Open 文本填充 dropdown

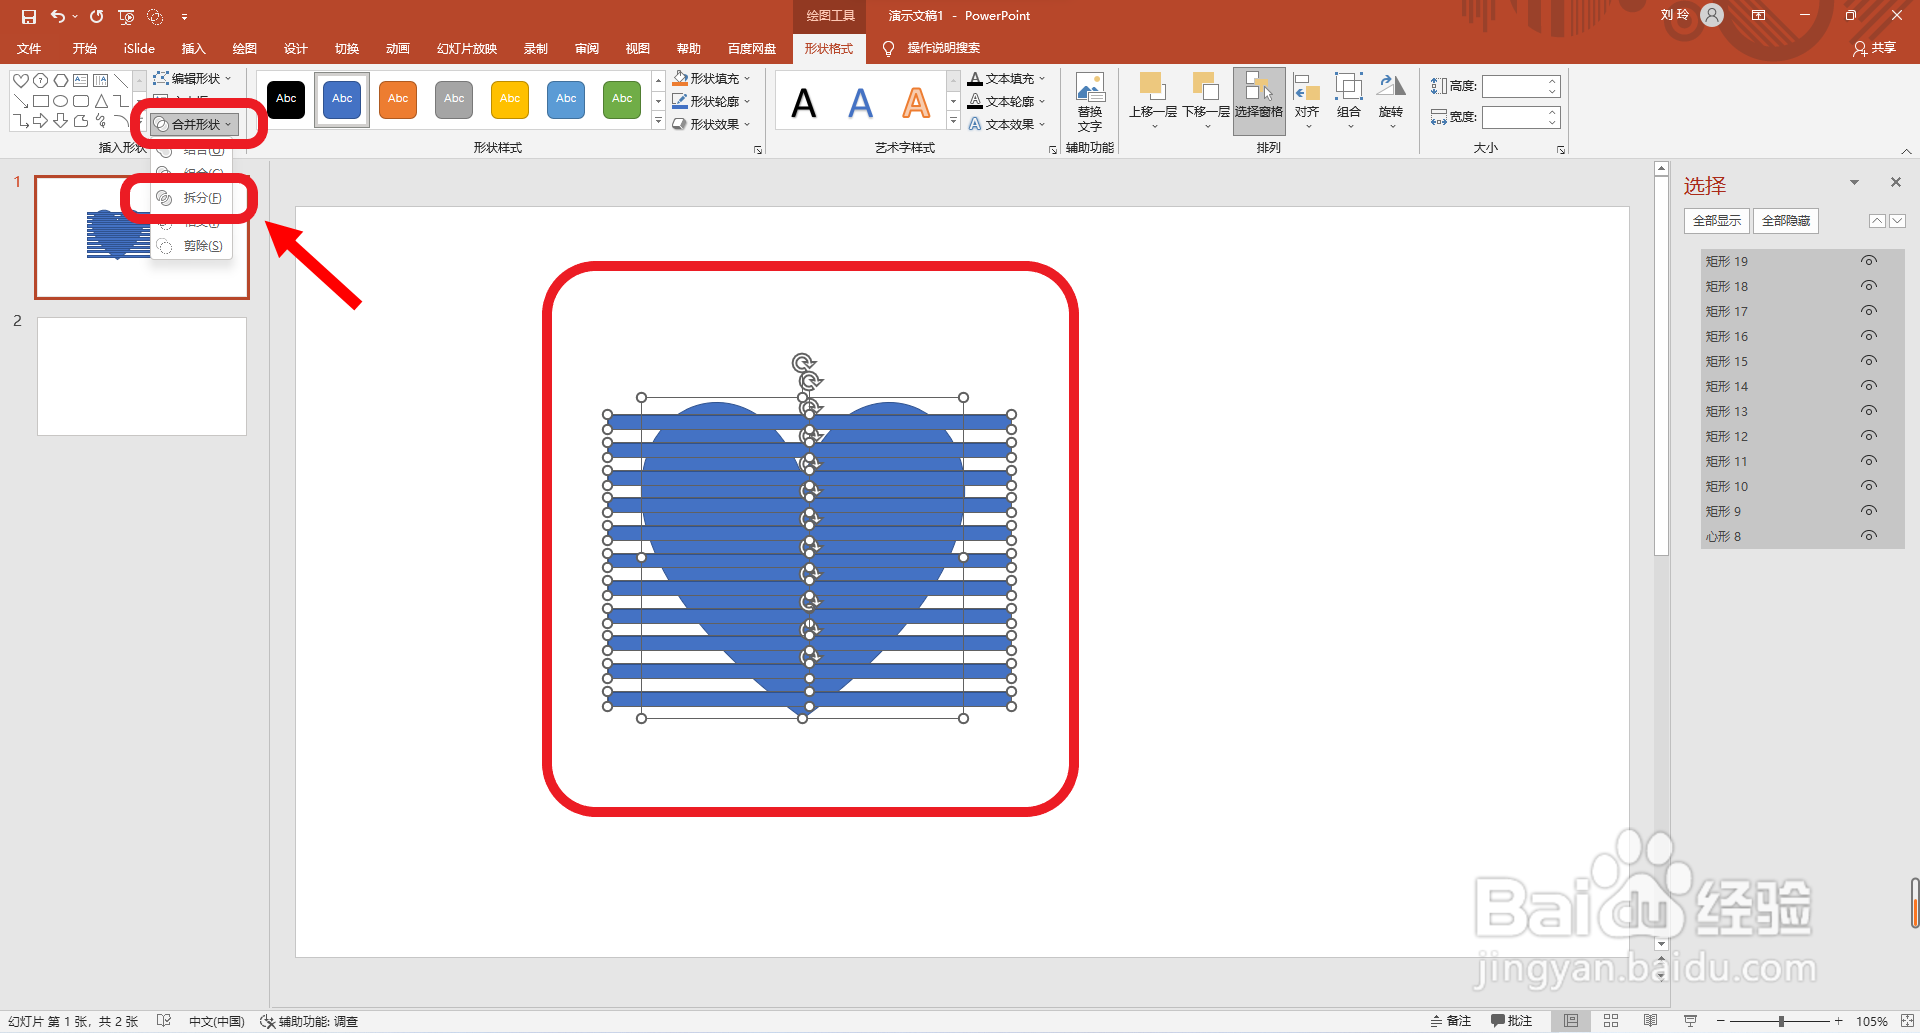tap(1007, 78)
